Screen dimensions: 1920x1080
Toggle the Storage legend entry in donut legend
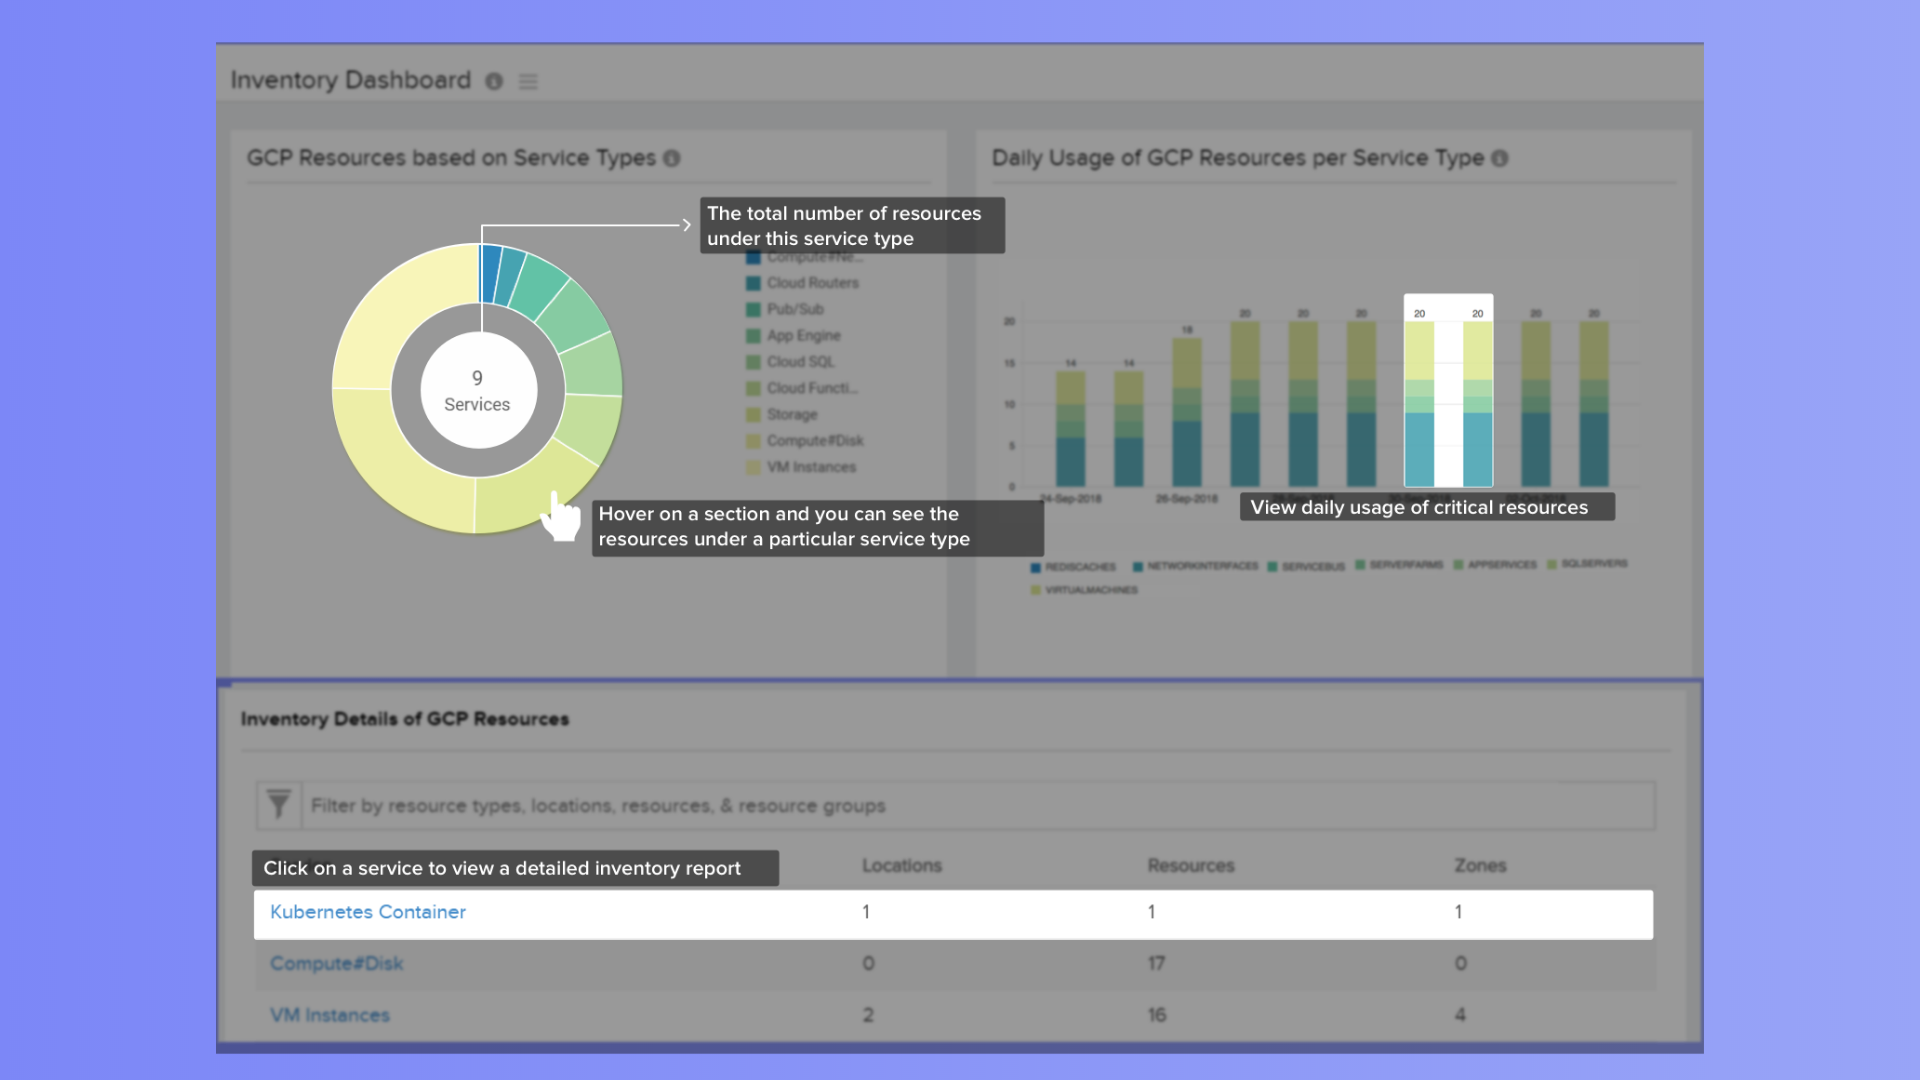pos(782,414)
